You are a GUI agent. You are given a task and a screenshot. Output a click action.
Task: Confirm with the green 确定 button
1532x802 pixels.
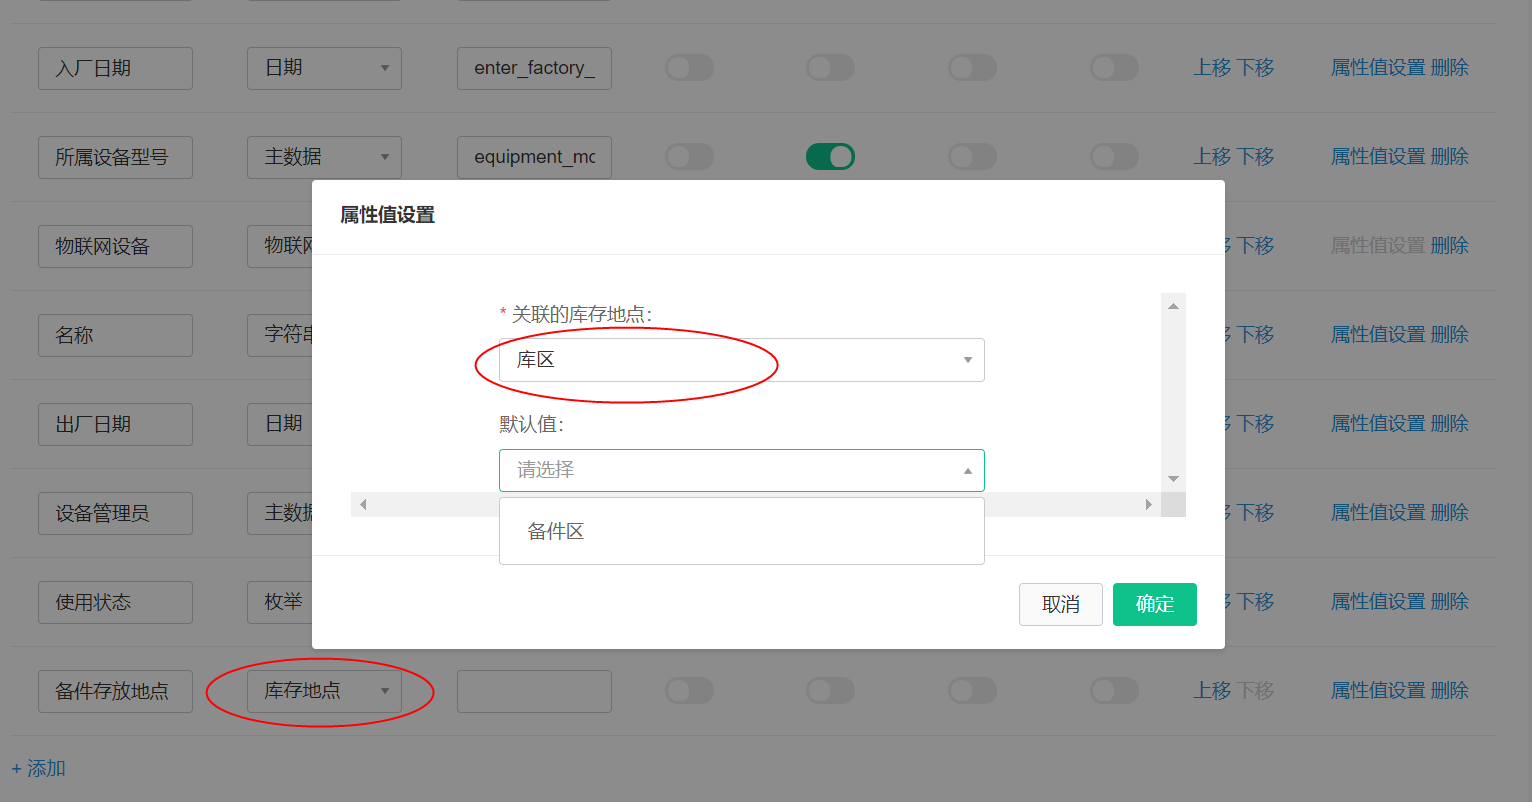click(x=1155, y=604)
